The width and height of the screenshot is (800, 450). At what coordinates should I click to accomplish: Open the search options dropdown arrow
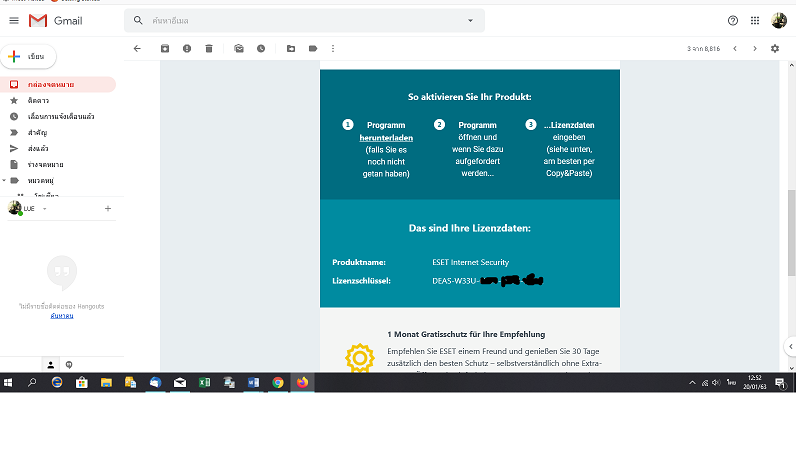(x=470, y=20)
